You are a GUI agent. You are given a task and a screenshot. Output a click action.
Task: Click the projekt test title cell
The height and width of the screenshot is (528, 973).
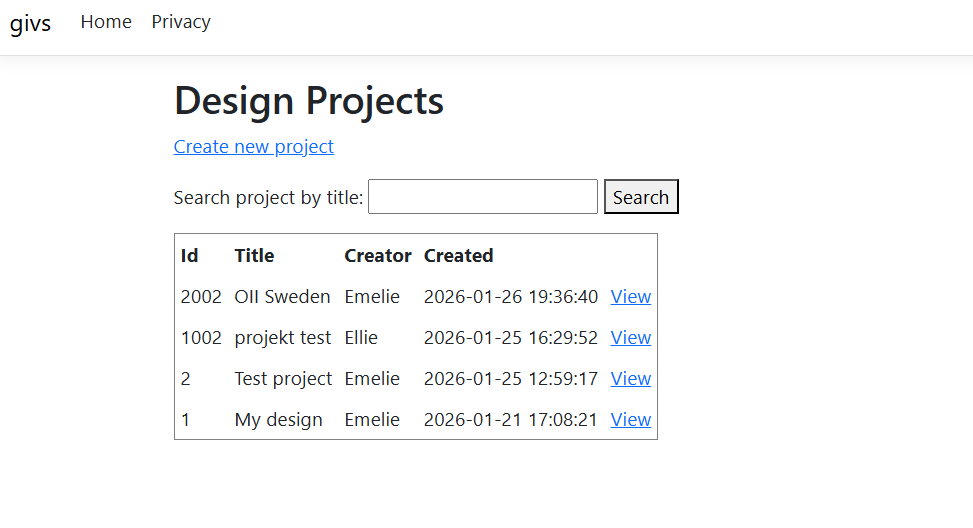tap(282, 338)
